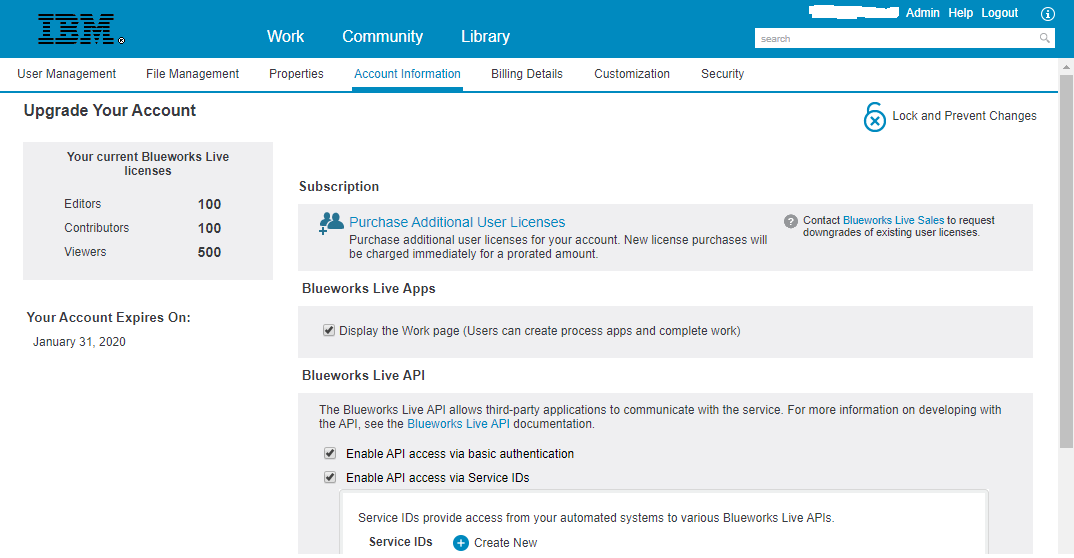This screenshot has width=1074, height=558.
Task: Open the Work menu
Action: 286,36
